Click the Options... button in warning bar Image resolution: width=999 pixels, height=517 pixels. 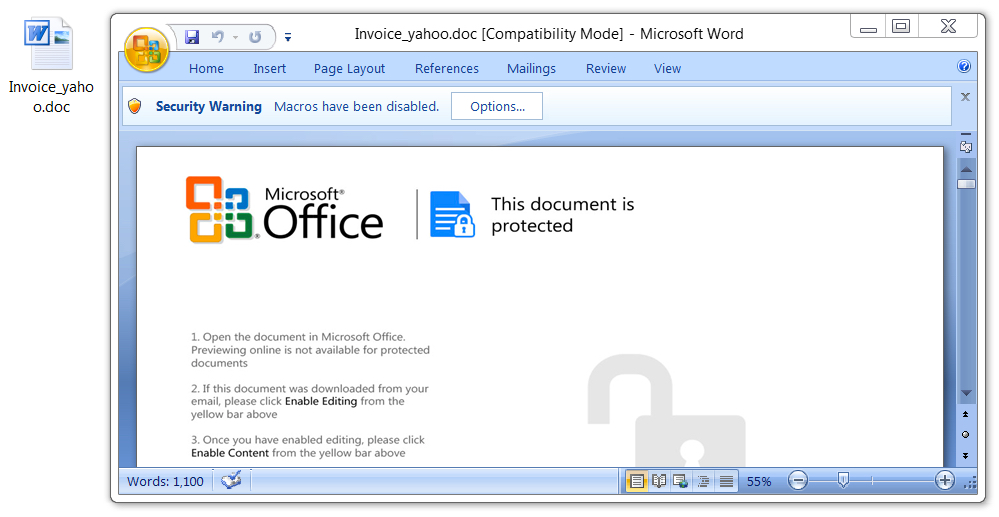tap(497, 106)
